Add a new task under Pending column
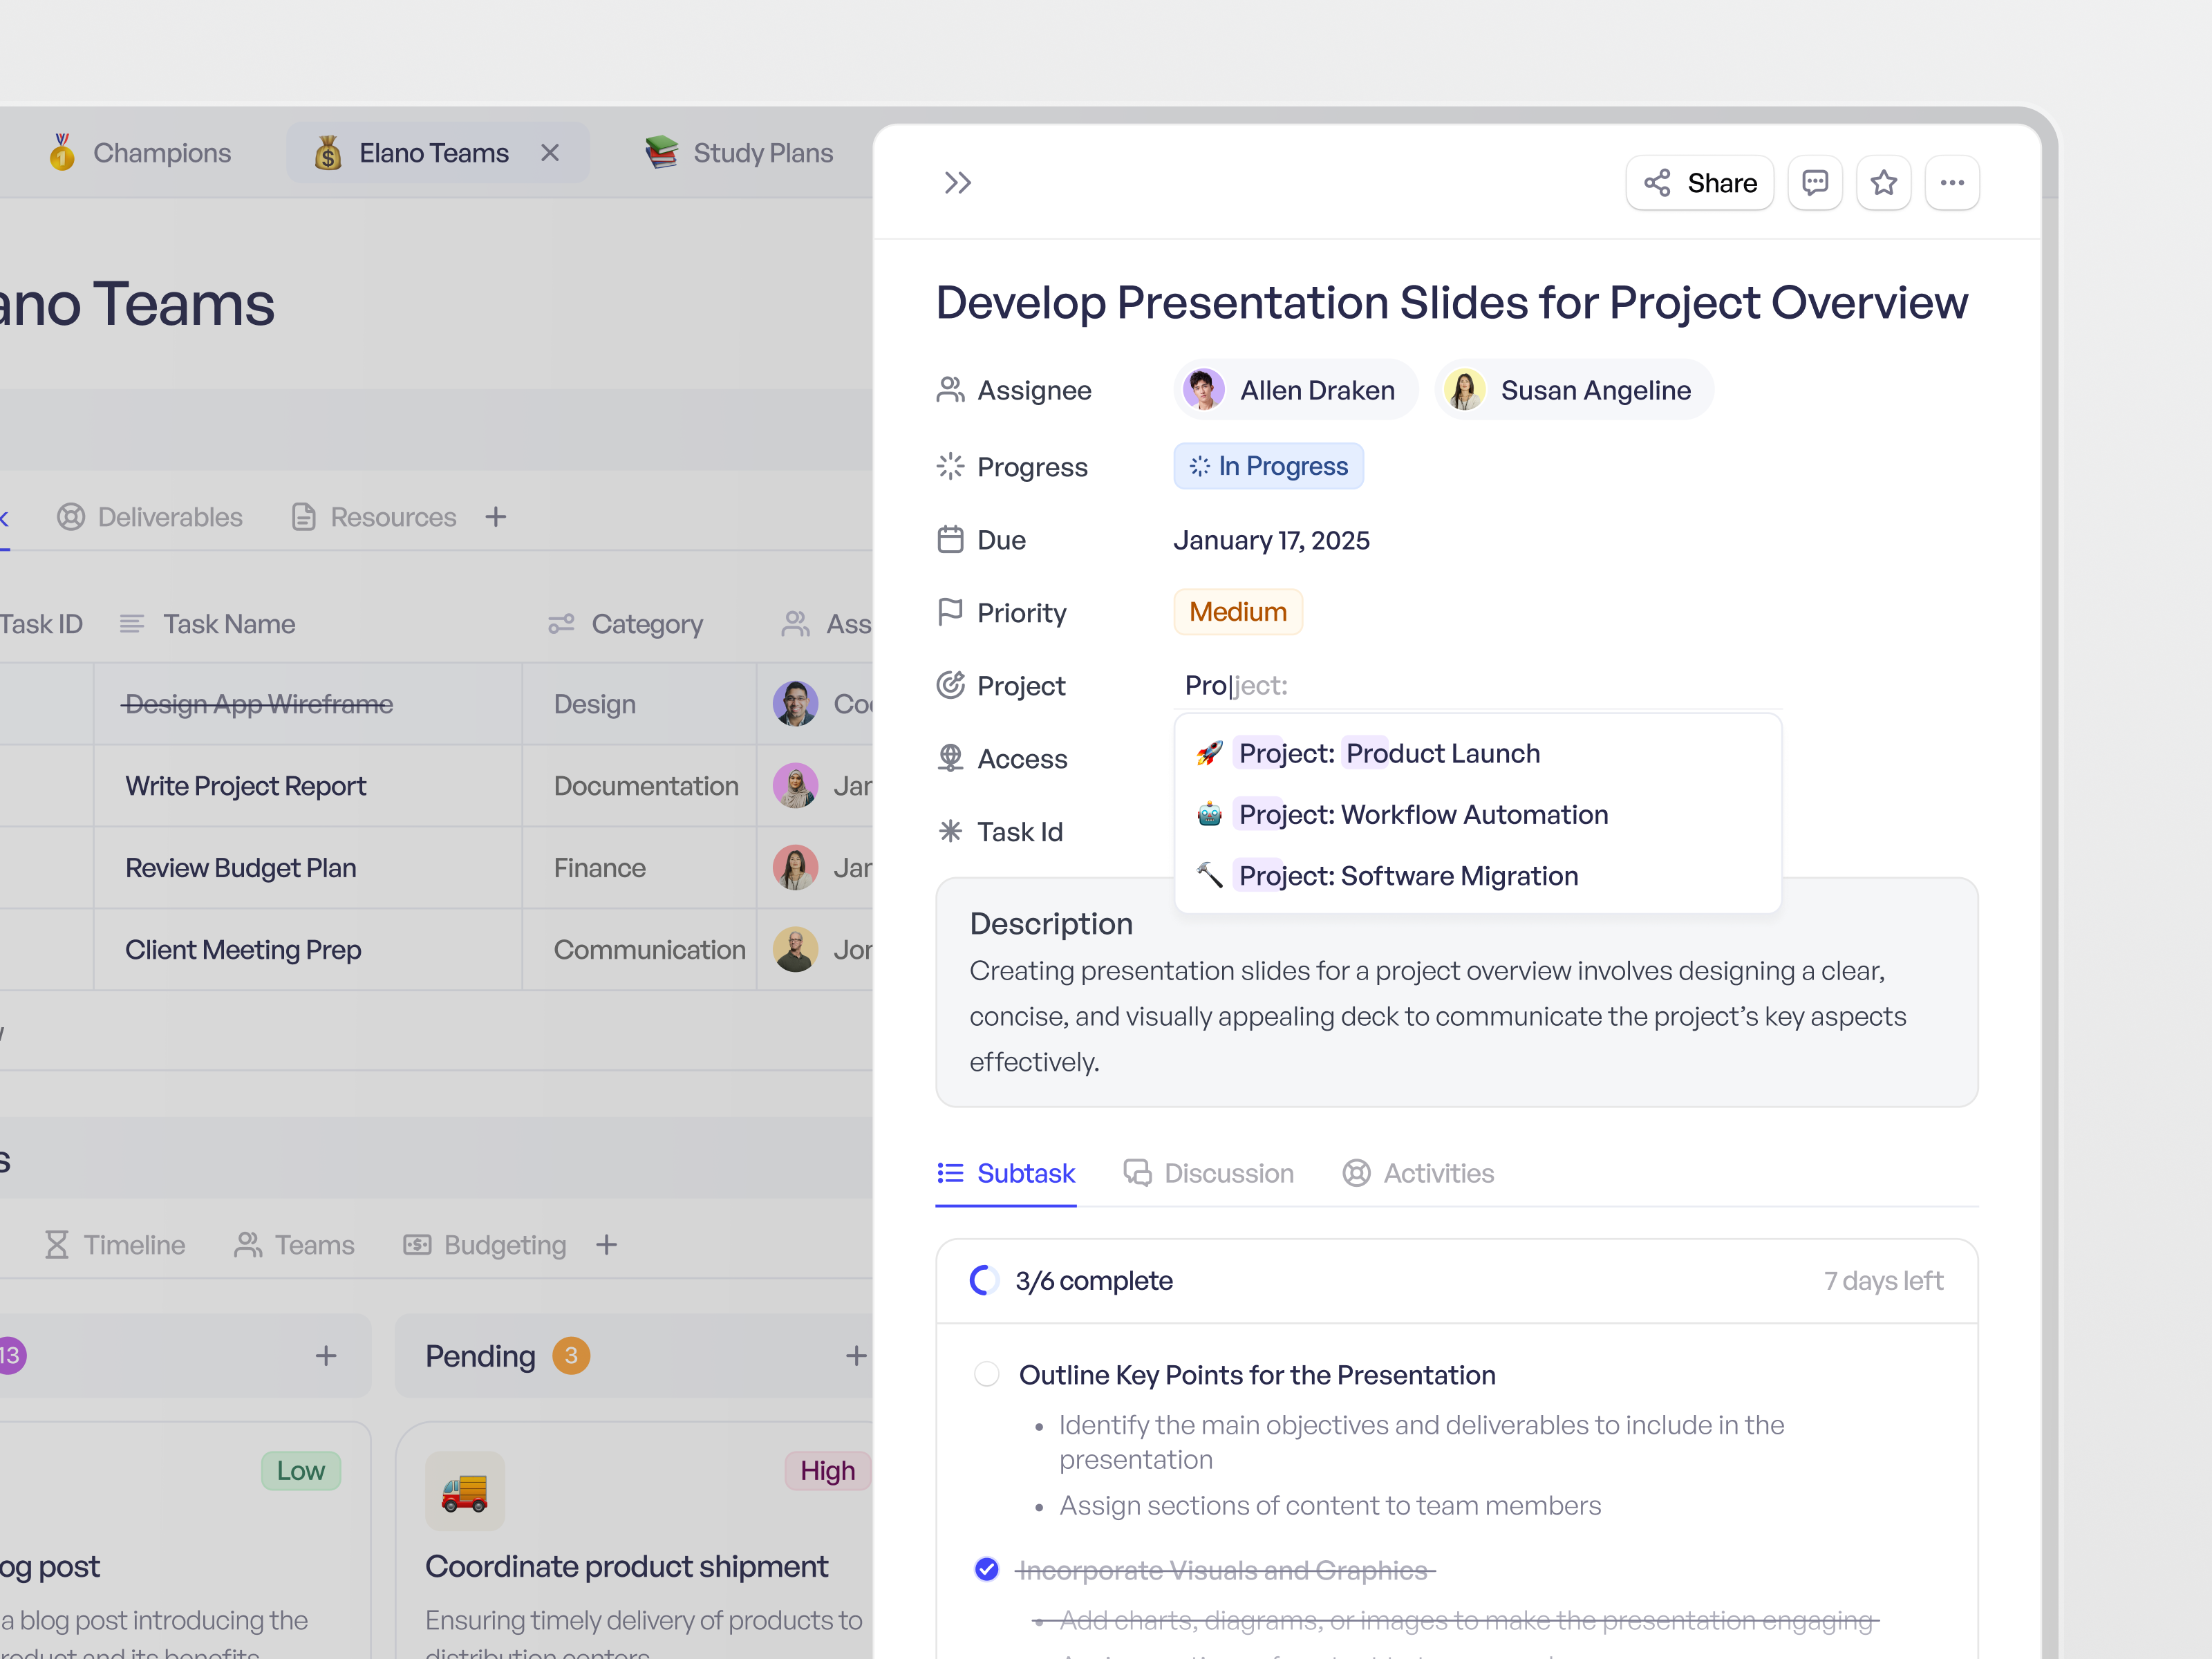2212x1659 pixels. 856,1355
